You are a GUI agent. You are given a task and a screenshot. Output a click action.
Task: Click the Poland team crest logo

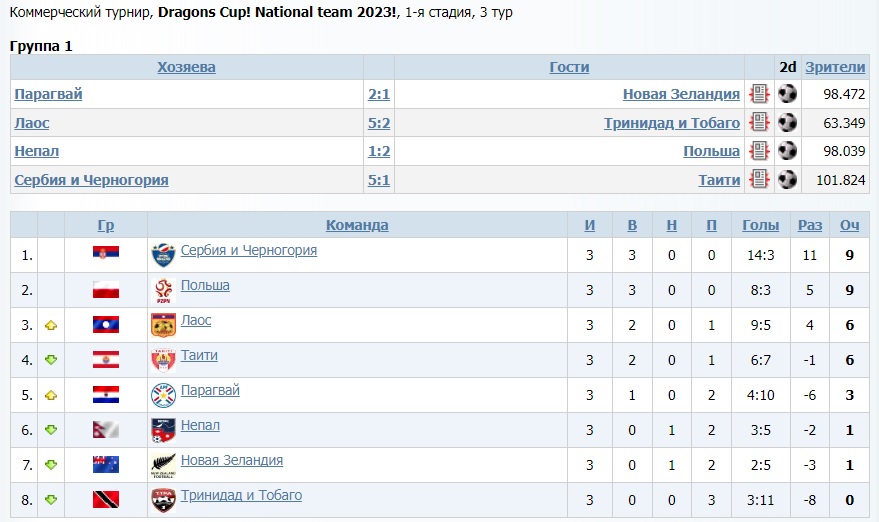point(163,290)
